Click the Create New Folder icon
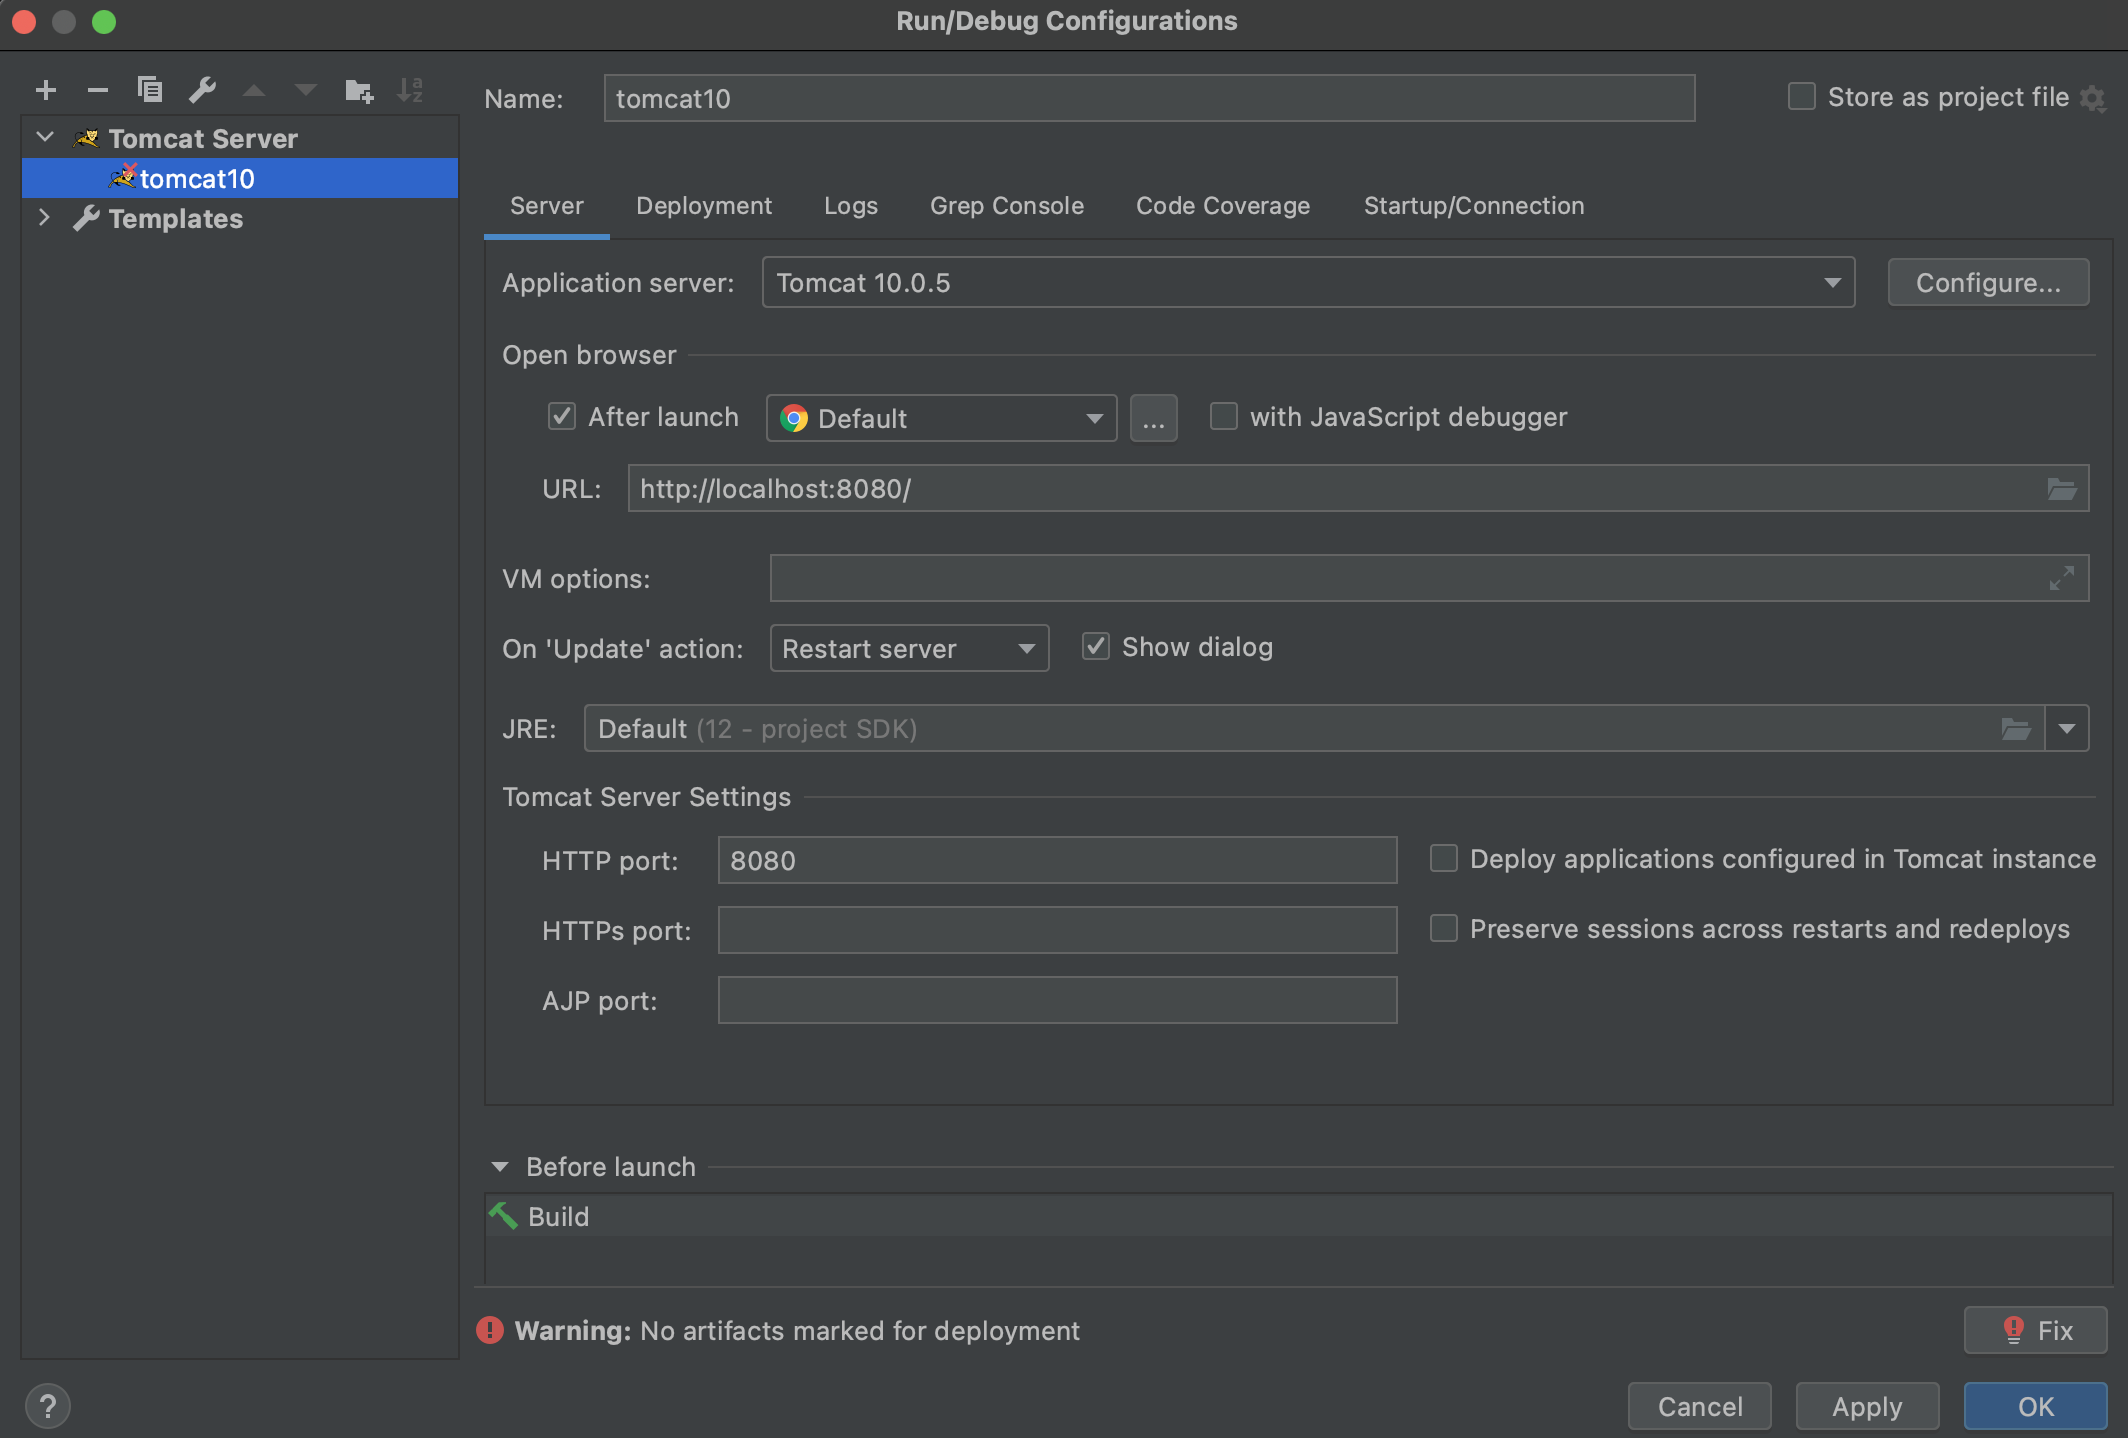 [359, 90]
